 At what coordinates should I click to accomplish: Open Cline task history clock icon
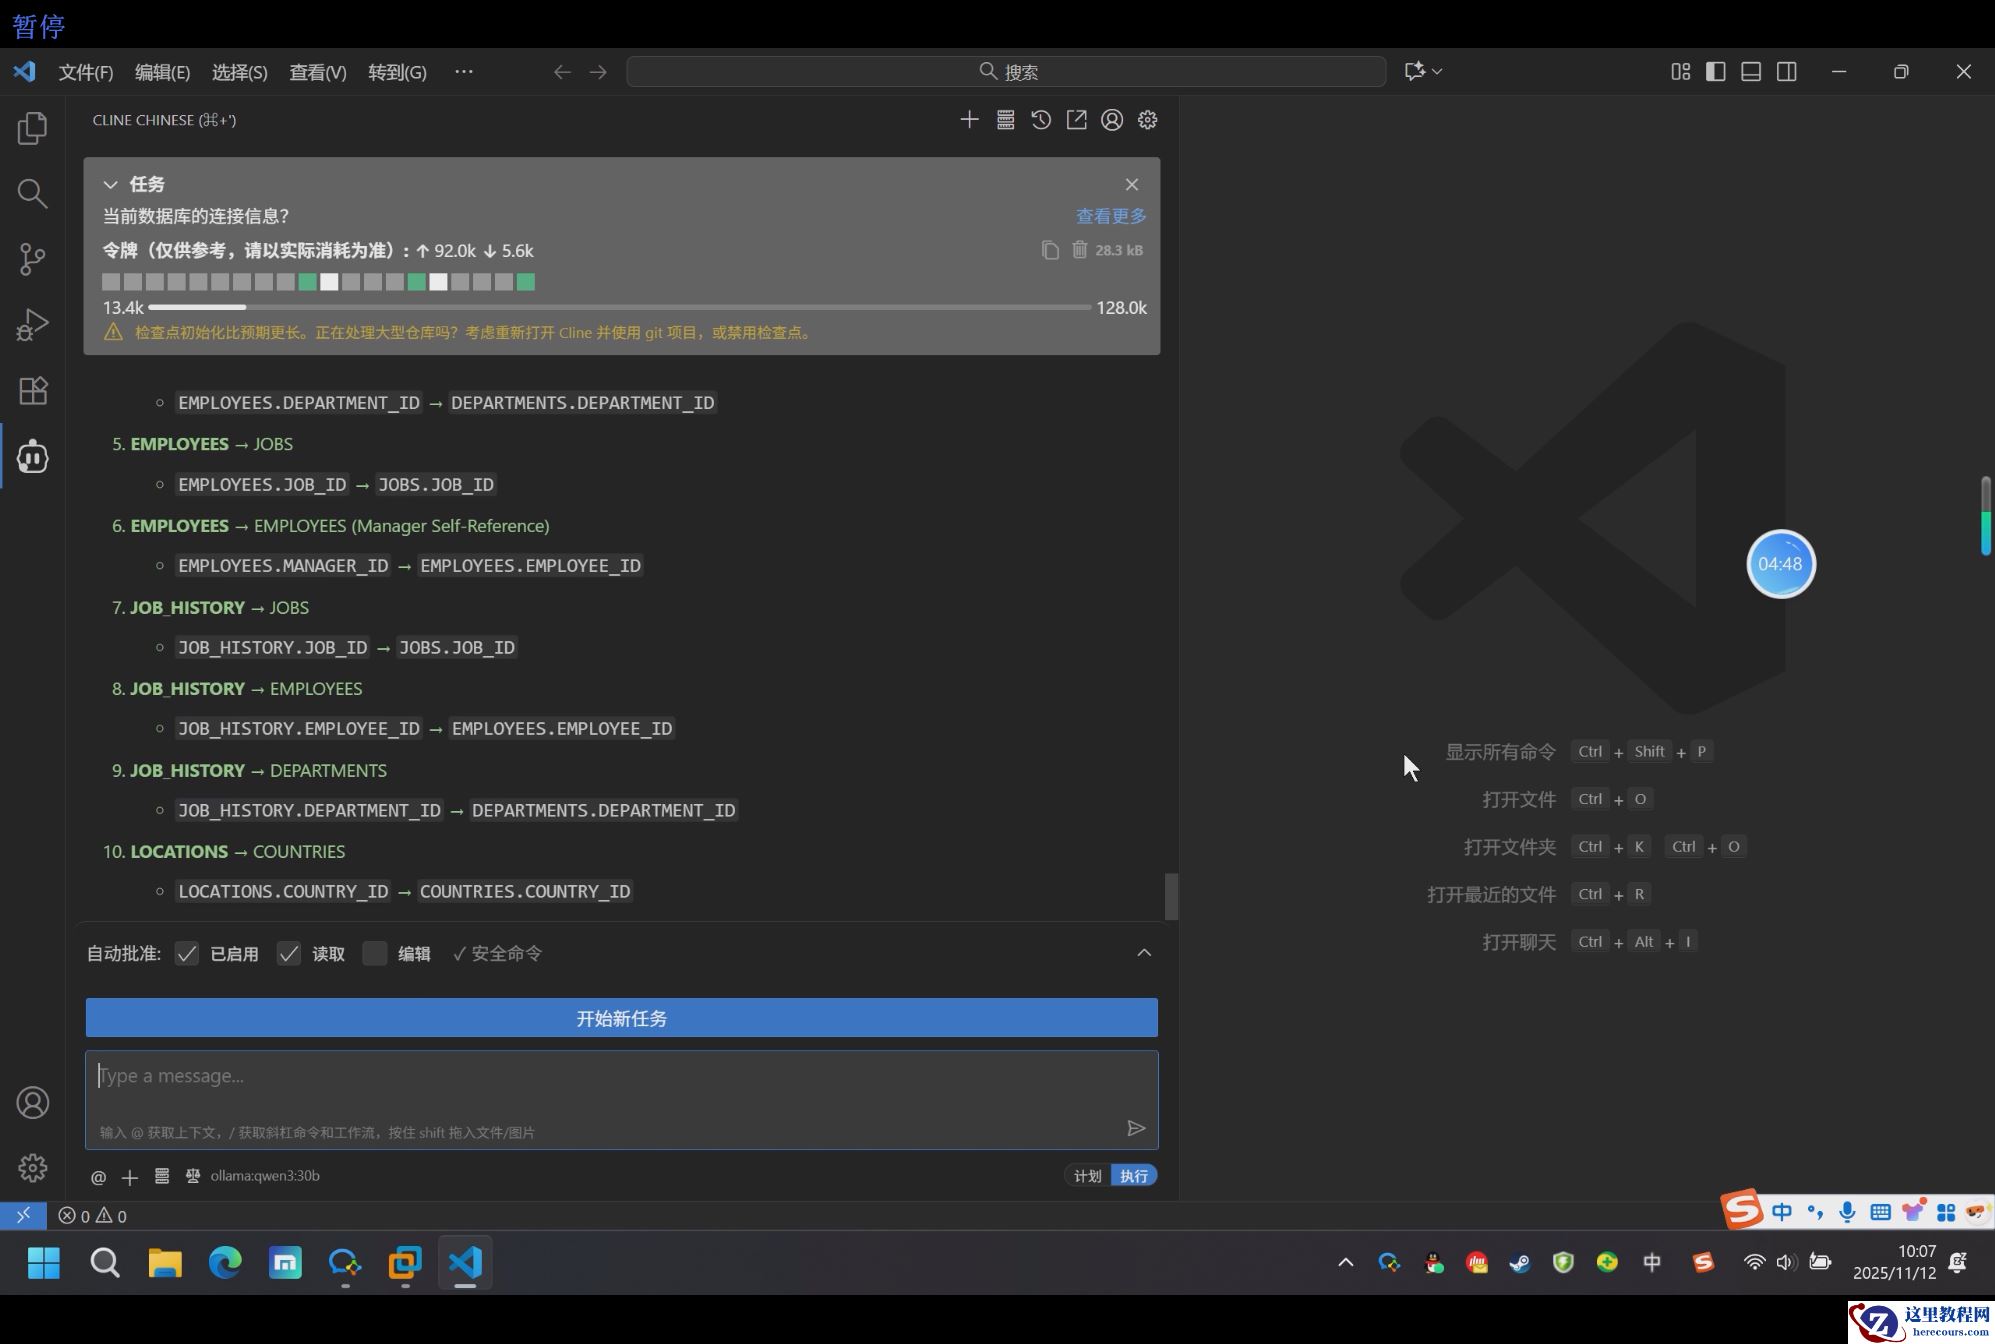coord(1041,120)
